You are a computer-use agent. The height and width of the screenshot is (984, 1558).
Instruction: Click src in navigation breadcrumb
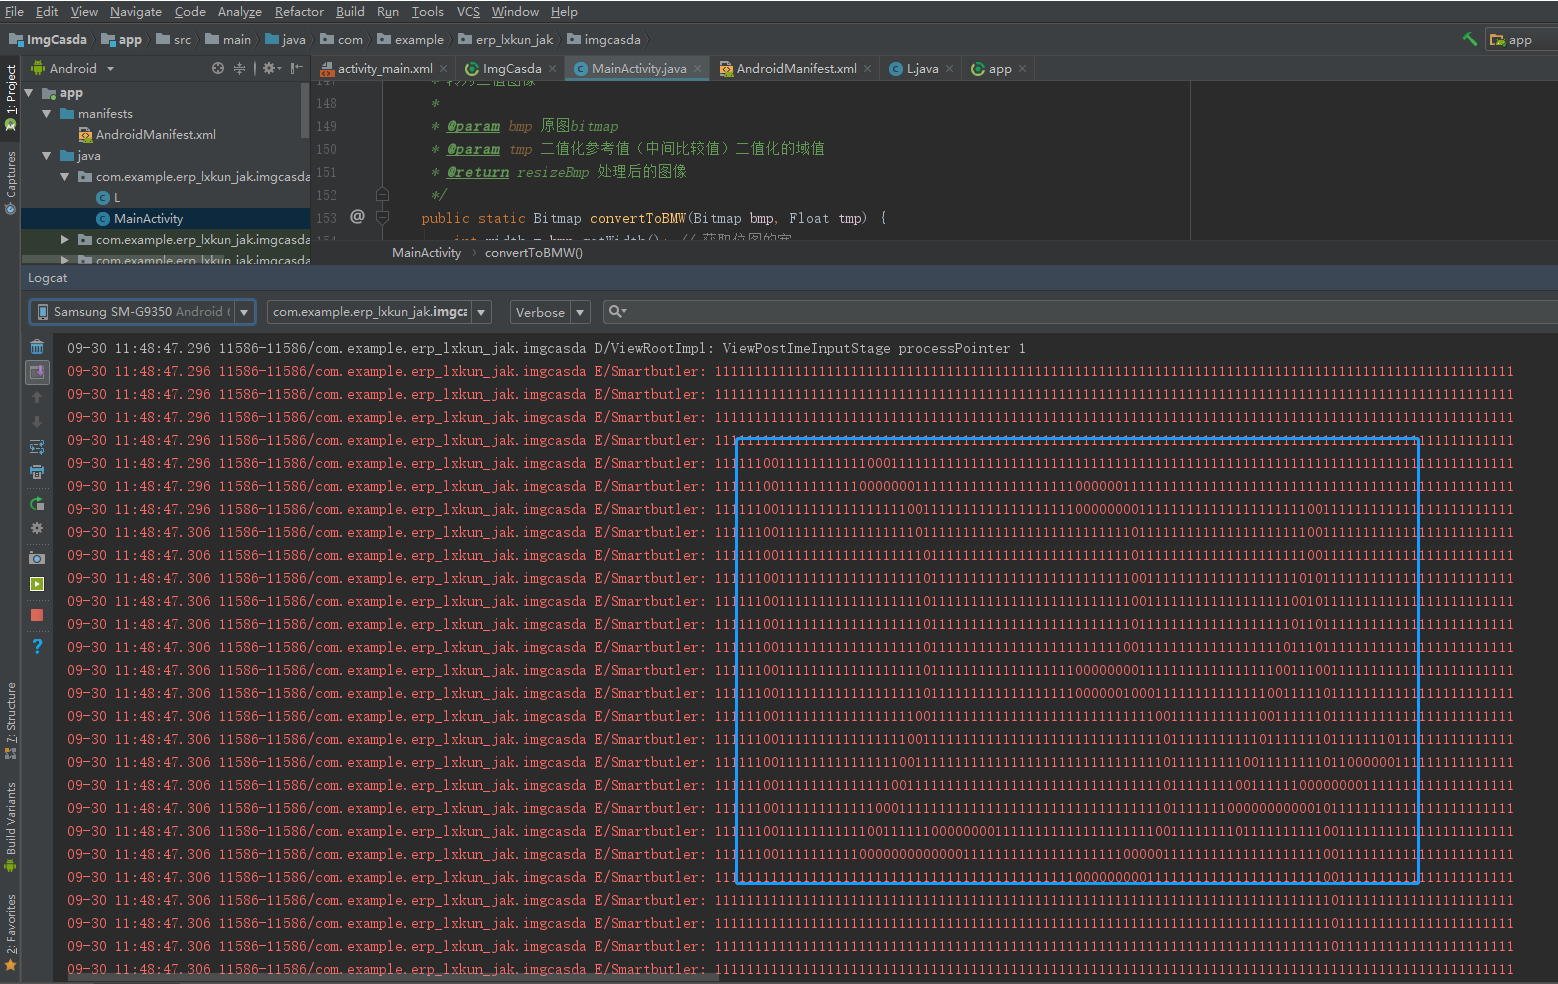tap(175, 40)
